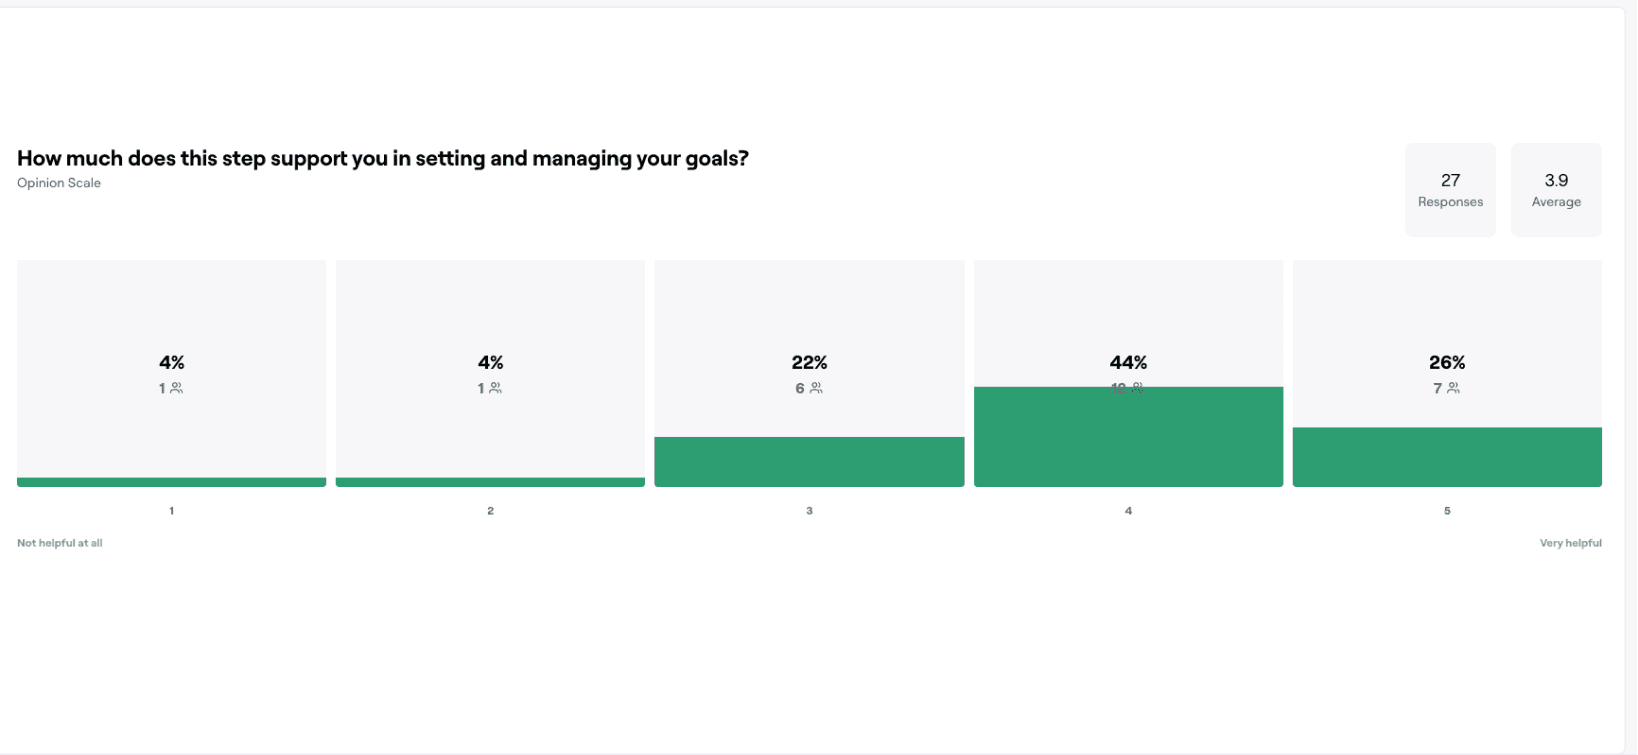This screenshot has width=1638, height=755.
Task: Click the 44% percentage label
Action: tap(1128, 362)
